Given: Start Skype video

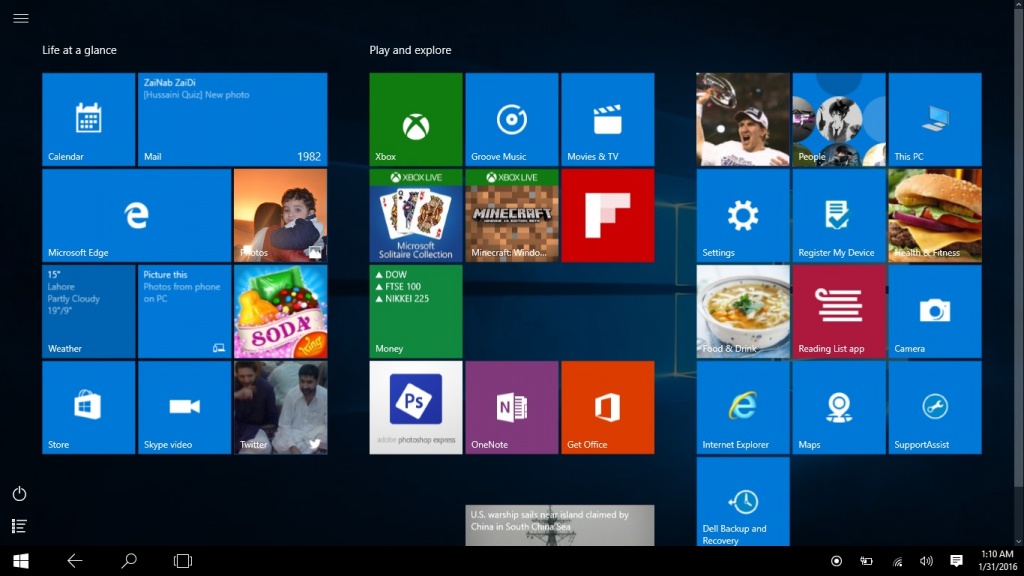Looking at the screenshot, I should tap(184, 407).
